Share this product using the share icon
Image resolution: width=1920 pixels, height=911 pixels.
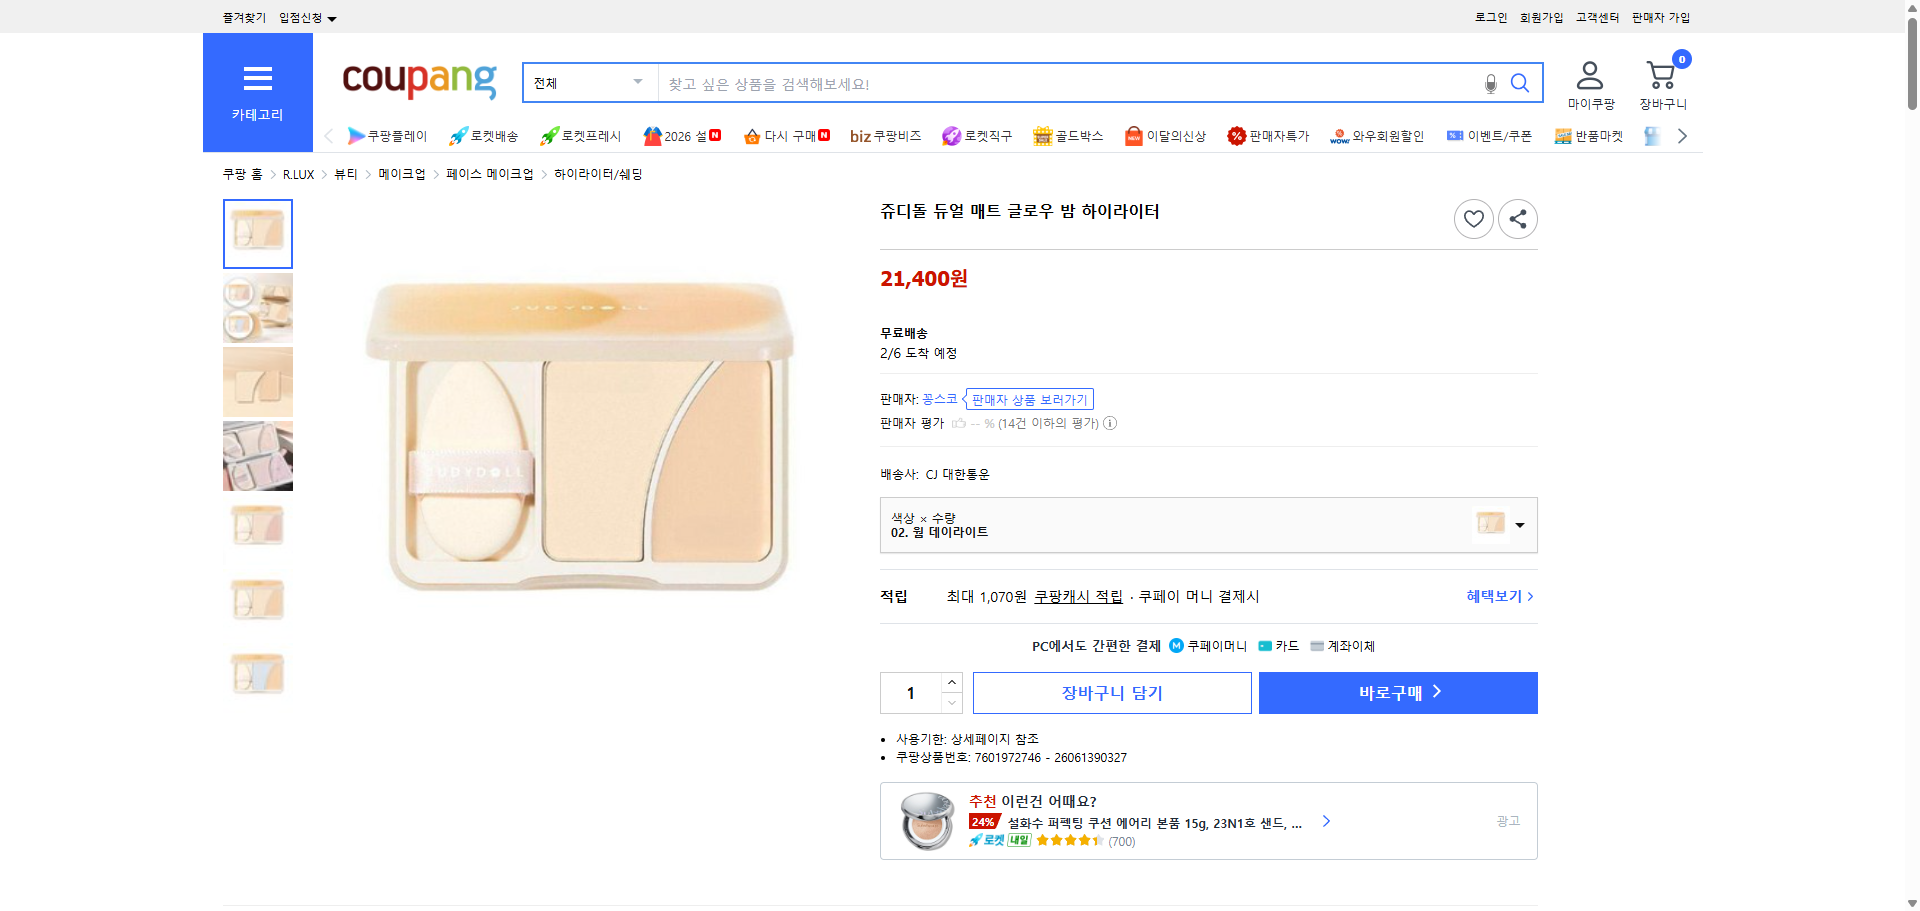pos(1517,218)
